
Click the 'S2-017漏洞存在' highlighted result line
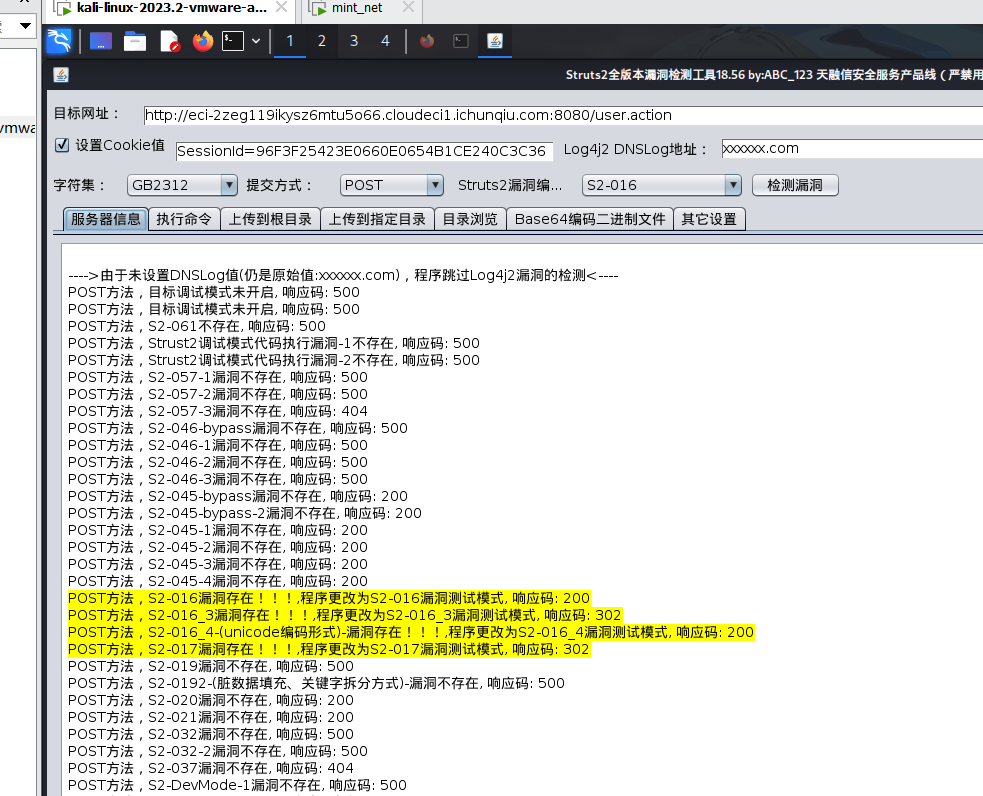pos(329,649)
